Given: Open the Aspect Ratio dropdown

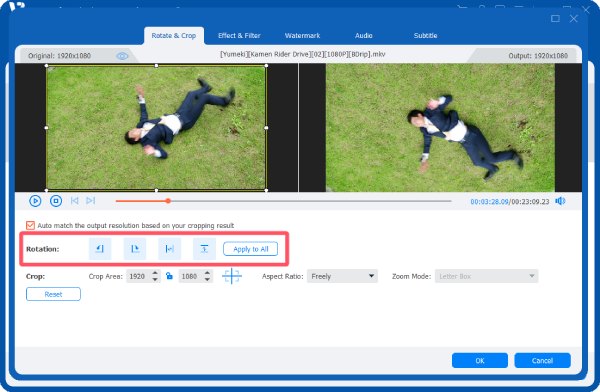Looking at the screenshot, I should coord(342,276).
